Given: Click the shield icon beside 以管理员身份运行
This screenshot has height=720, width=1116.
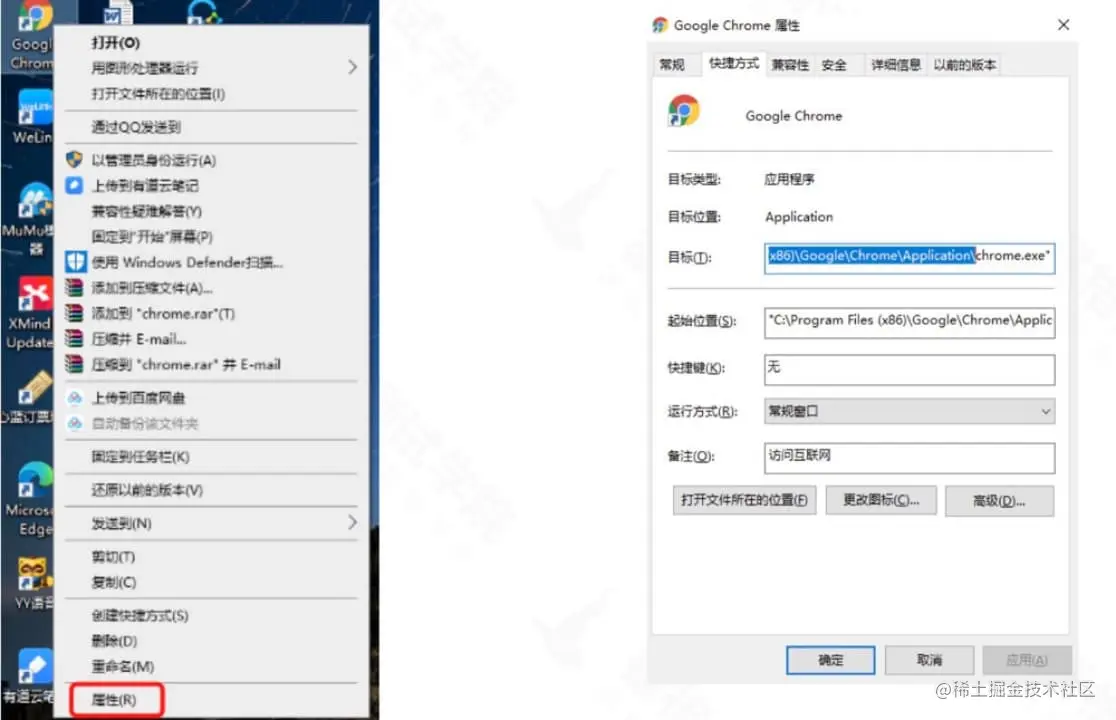Looking at the screenshot, I should 74,159.
